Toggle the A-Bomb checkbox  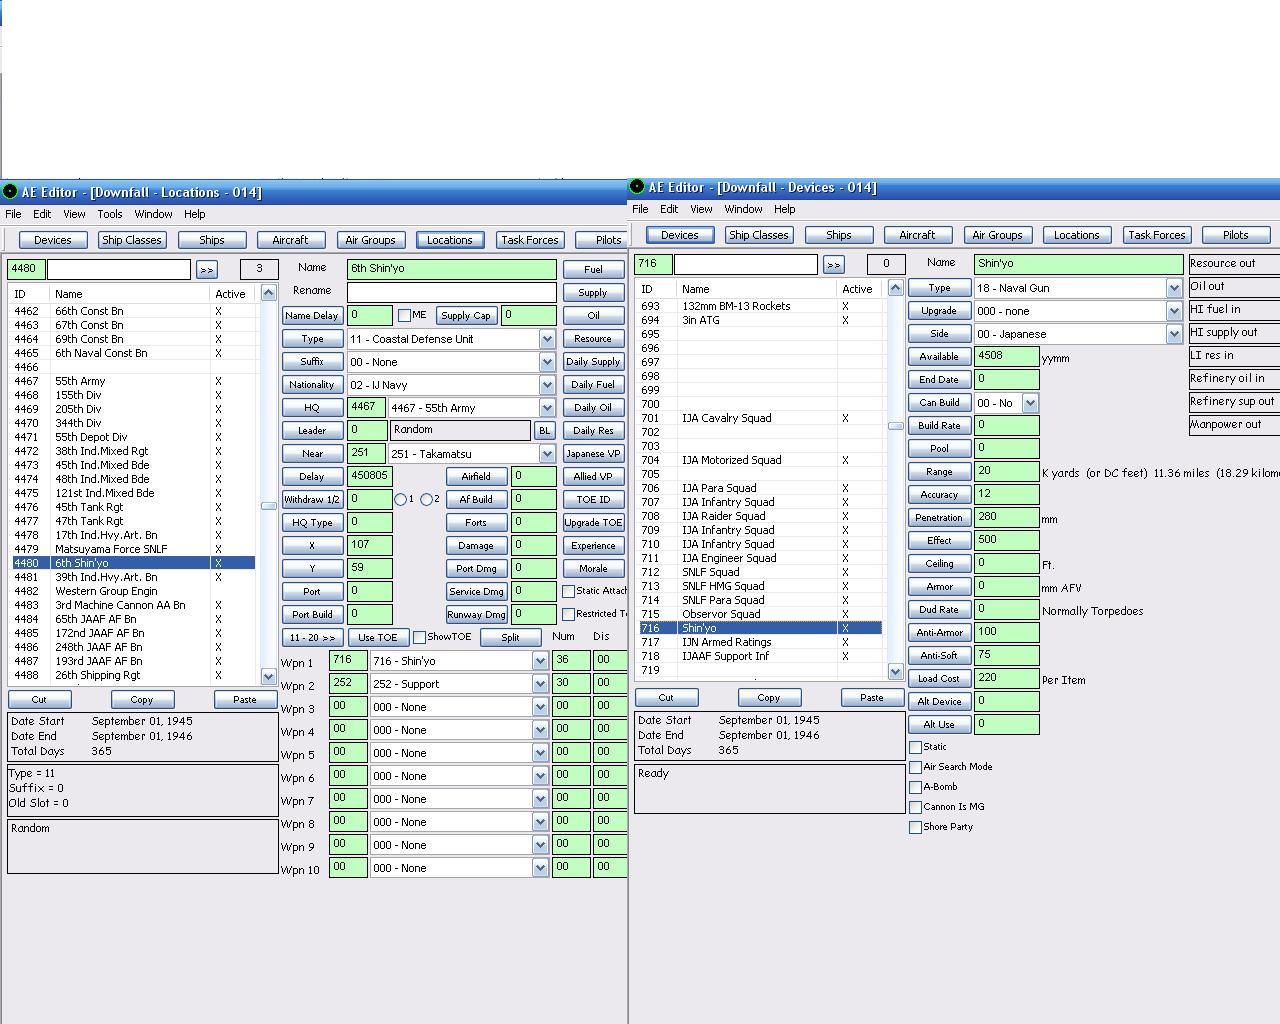915,787
